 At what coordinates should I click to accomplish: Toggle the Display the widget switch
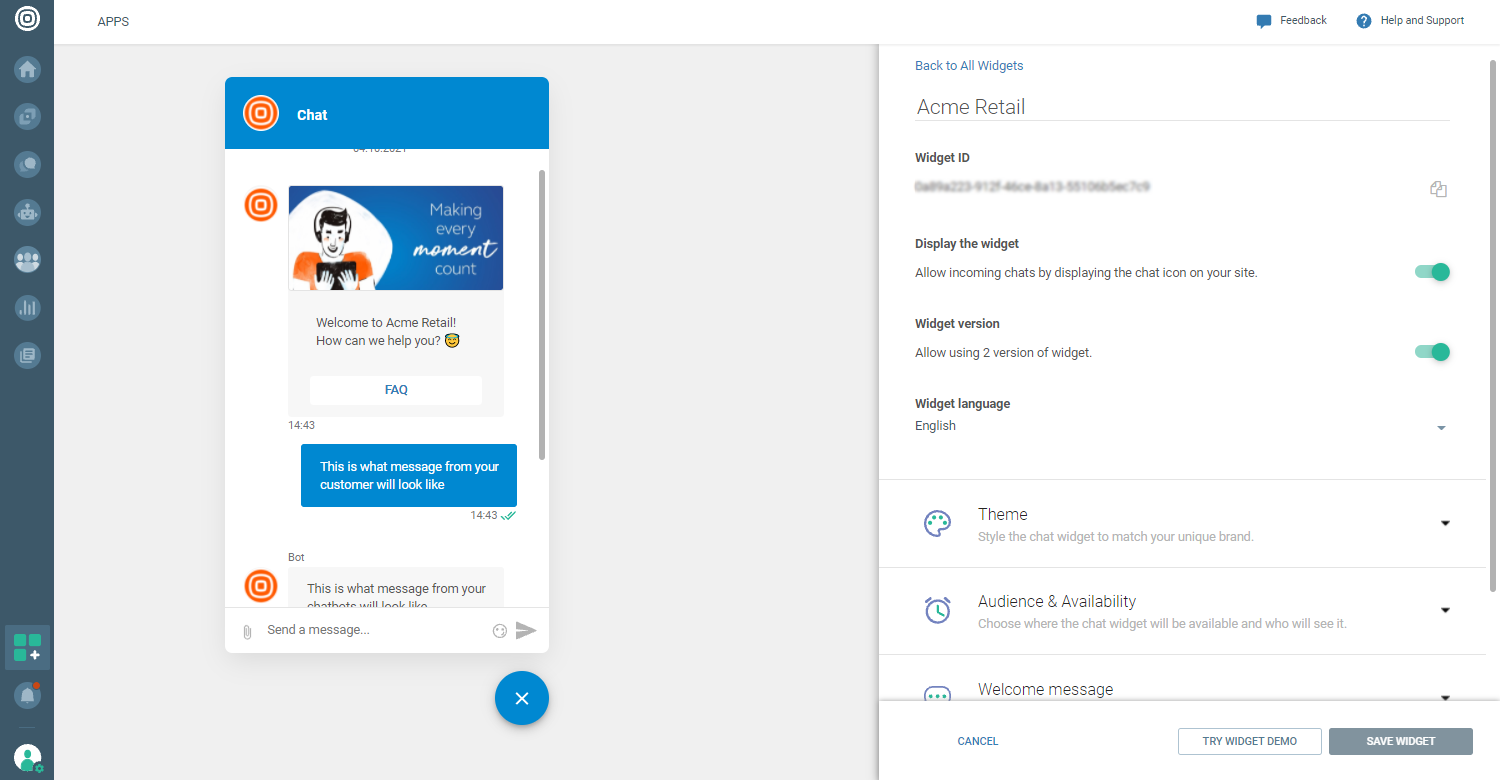[x=1432, y=272]
